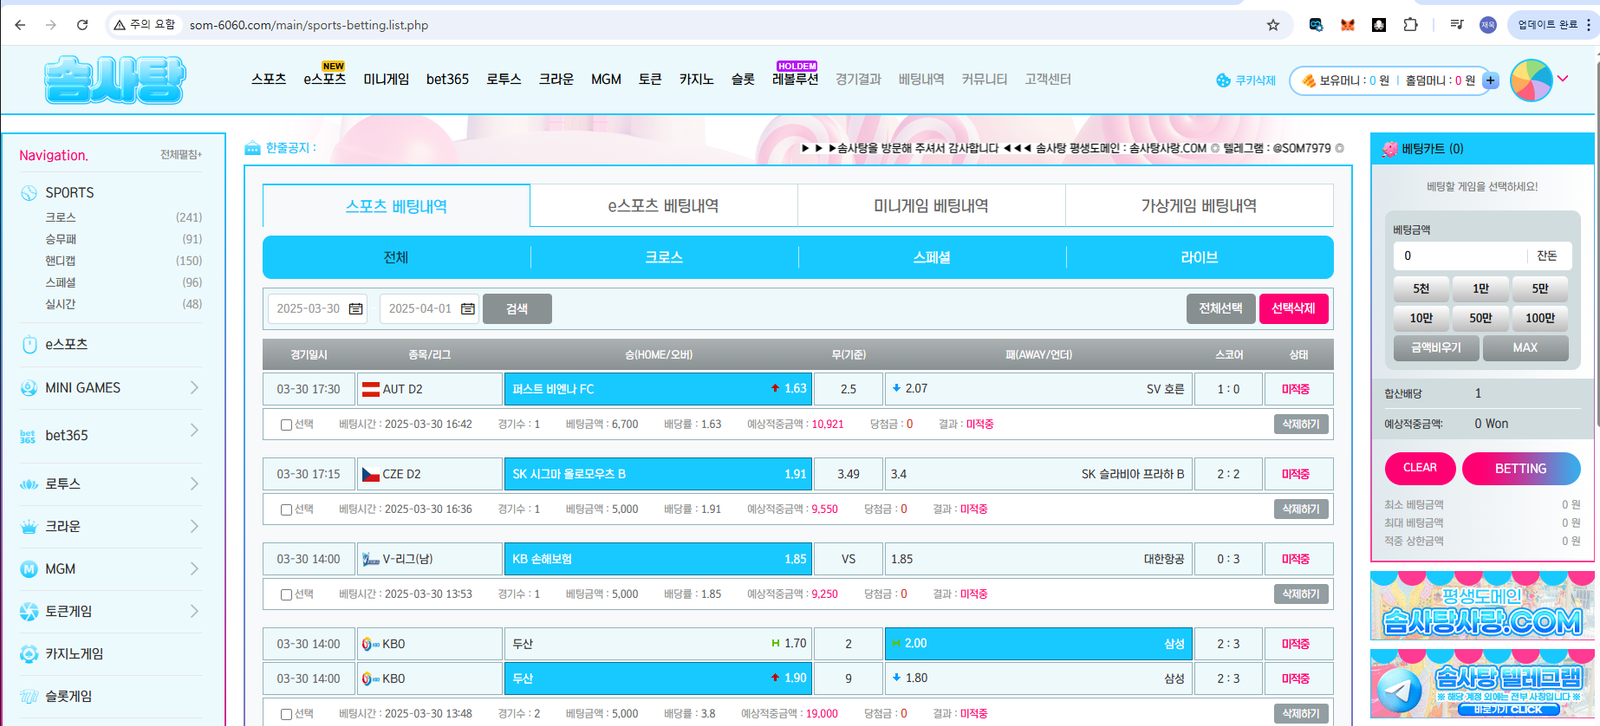Select the 크로스 filter tab
Image resolution: width=1600 pixels, height=726 pixels.
click(x=664, y=258)
